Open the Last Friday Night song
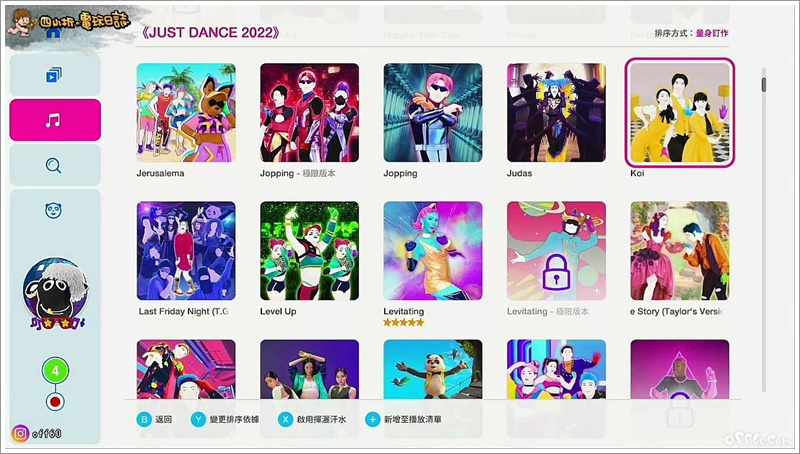Screen dimensions: 800x454 click(x=186, y=250)
